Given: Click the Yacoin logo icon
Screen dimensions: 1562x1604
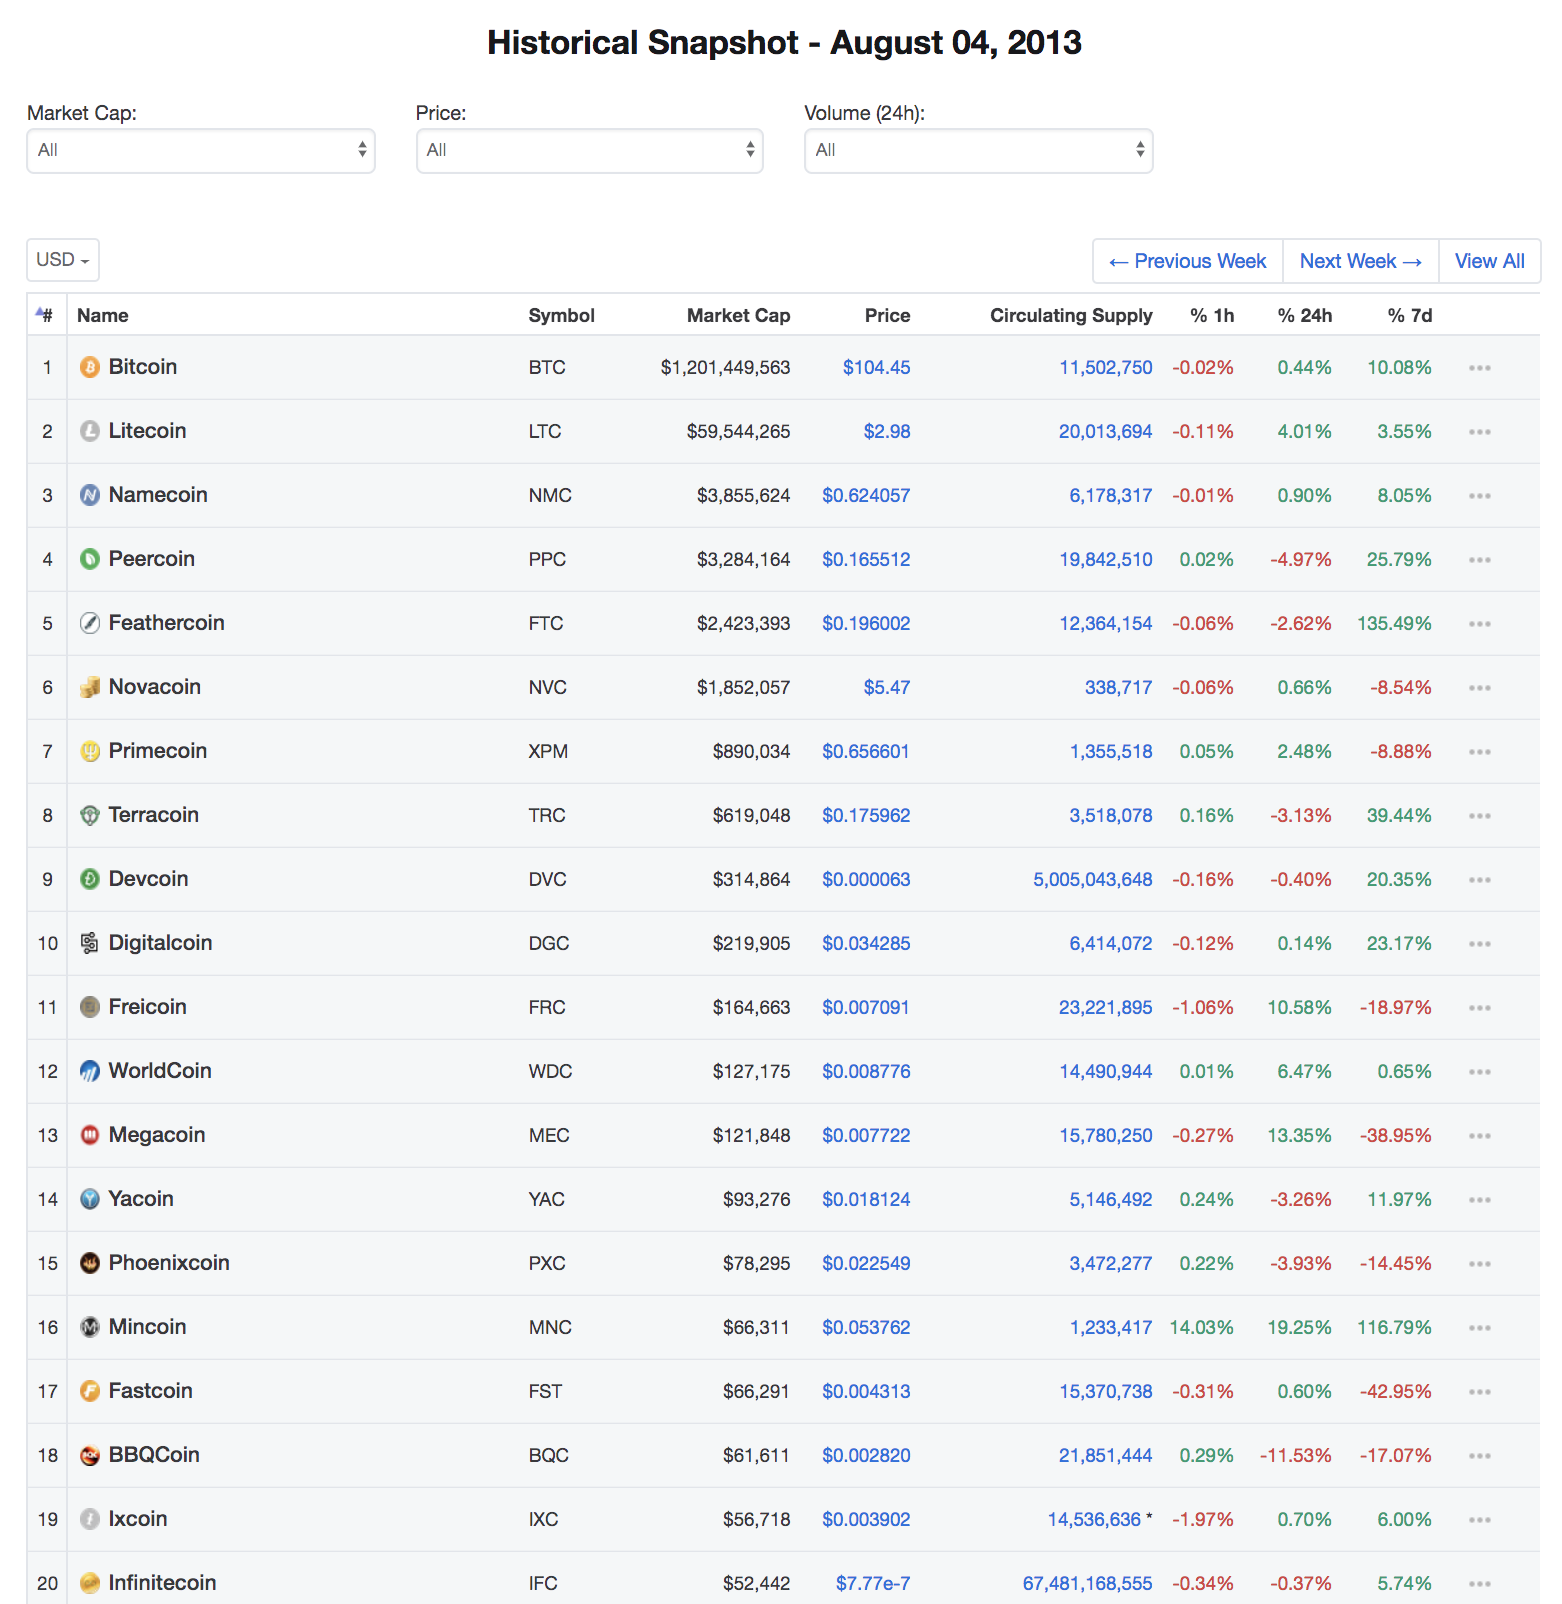Looking at the screenshot, I should click(90, 1199).
